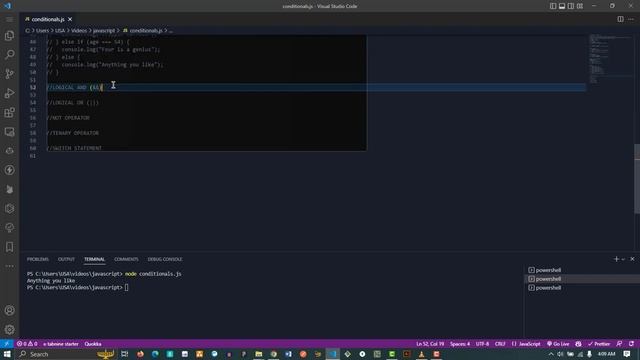Open the Manage gear icon
This screenshot has width=640, height=360.
point(9,329)
